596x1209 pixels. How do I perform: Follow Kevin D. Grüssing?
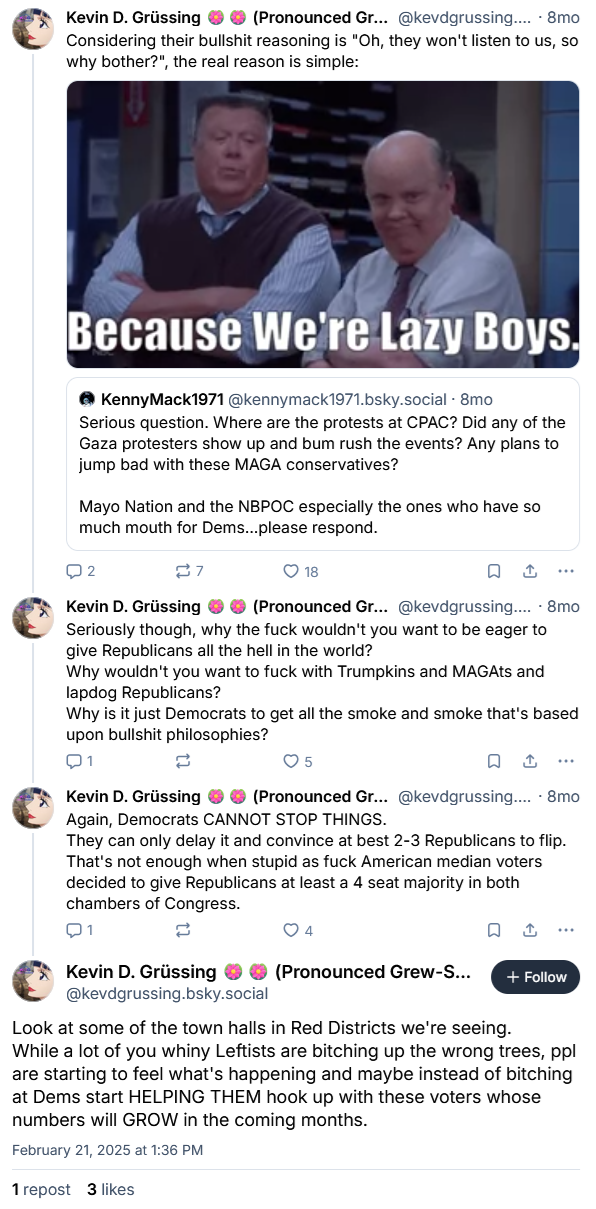[535, 977]
